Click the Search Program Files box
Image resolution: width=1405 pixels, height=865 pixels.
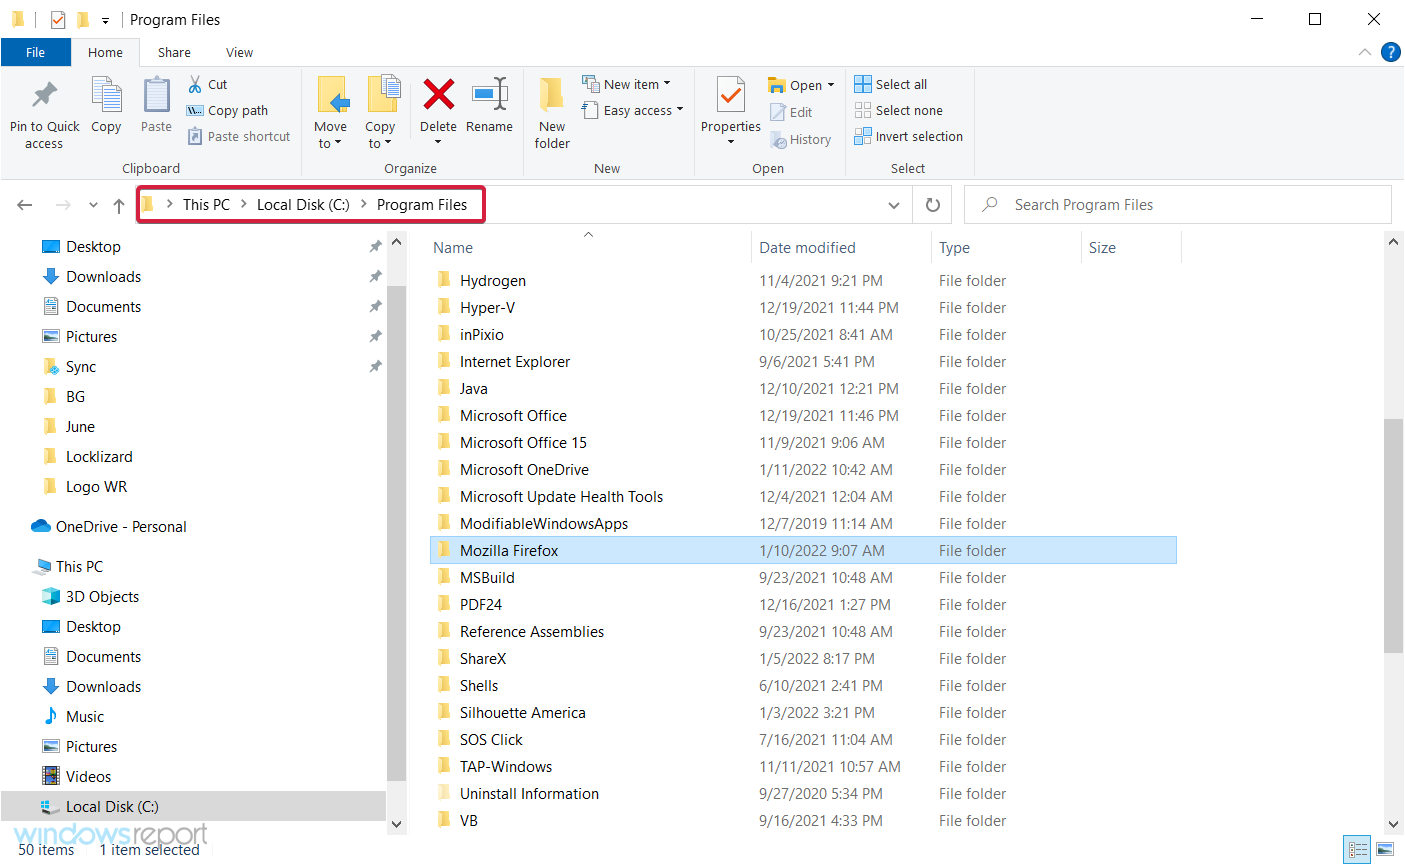[x=1178, y=205]
